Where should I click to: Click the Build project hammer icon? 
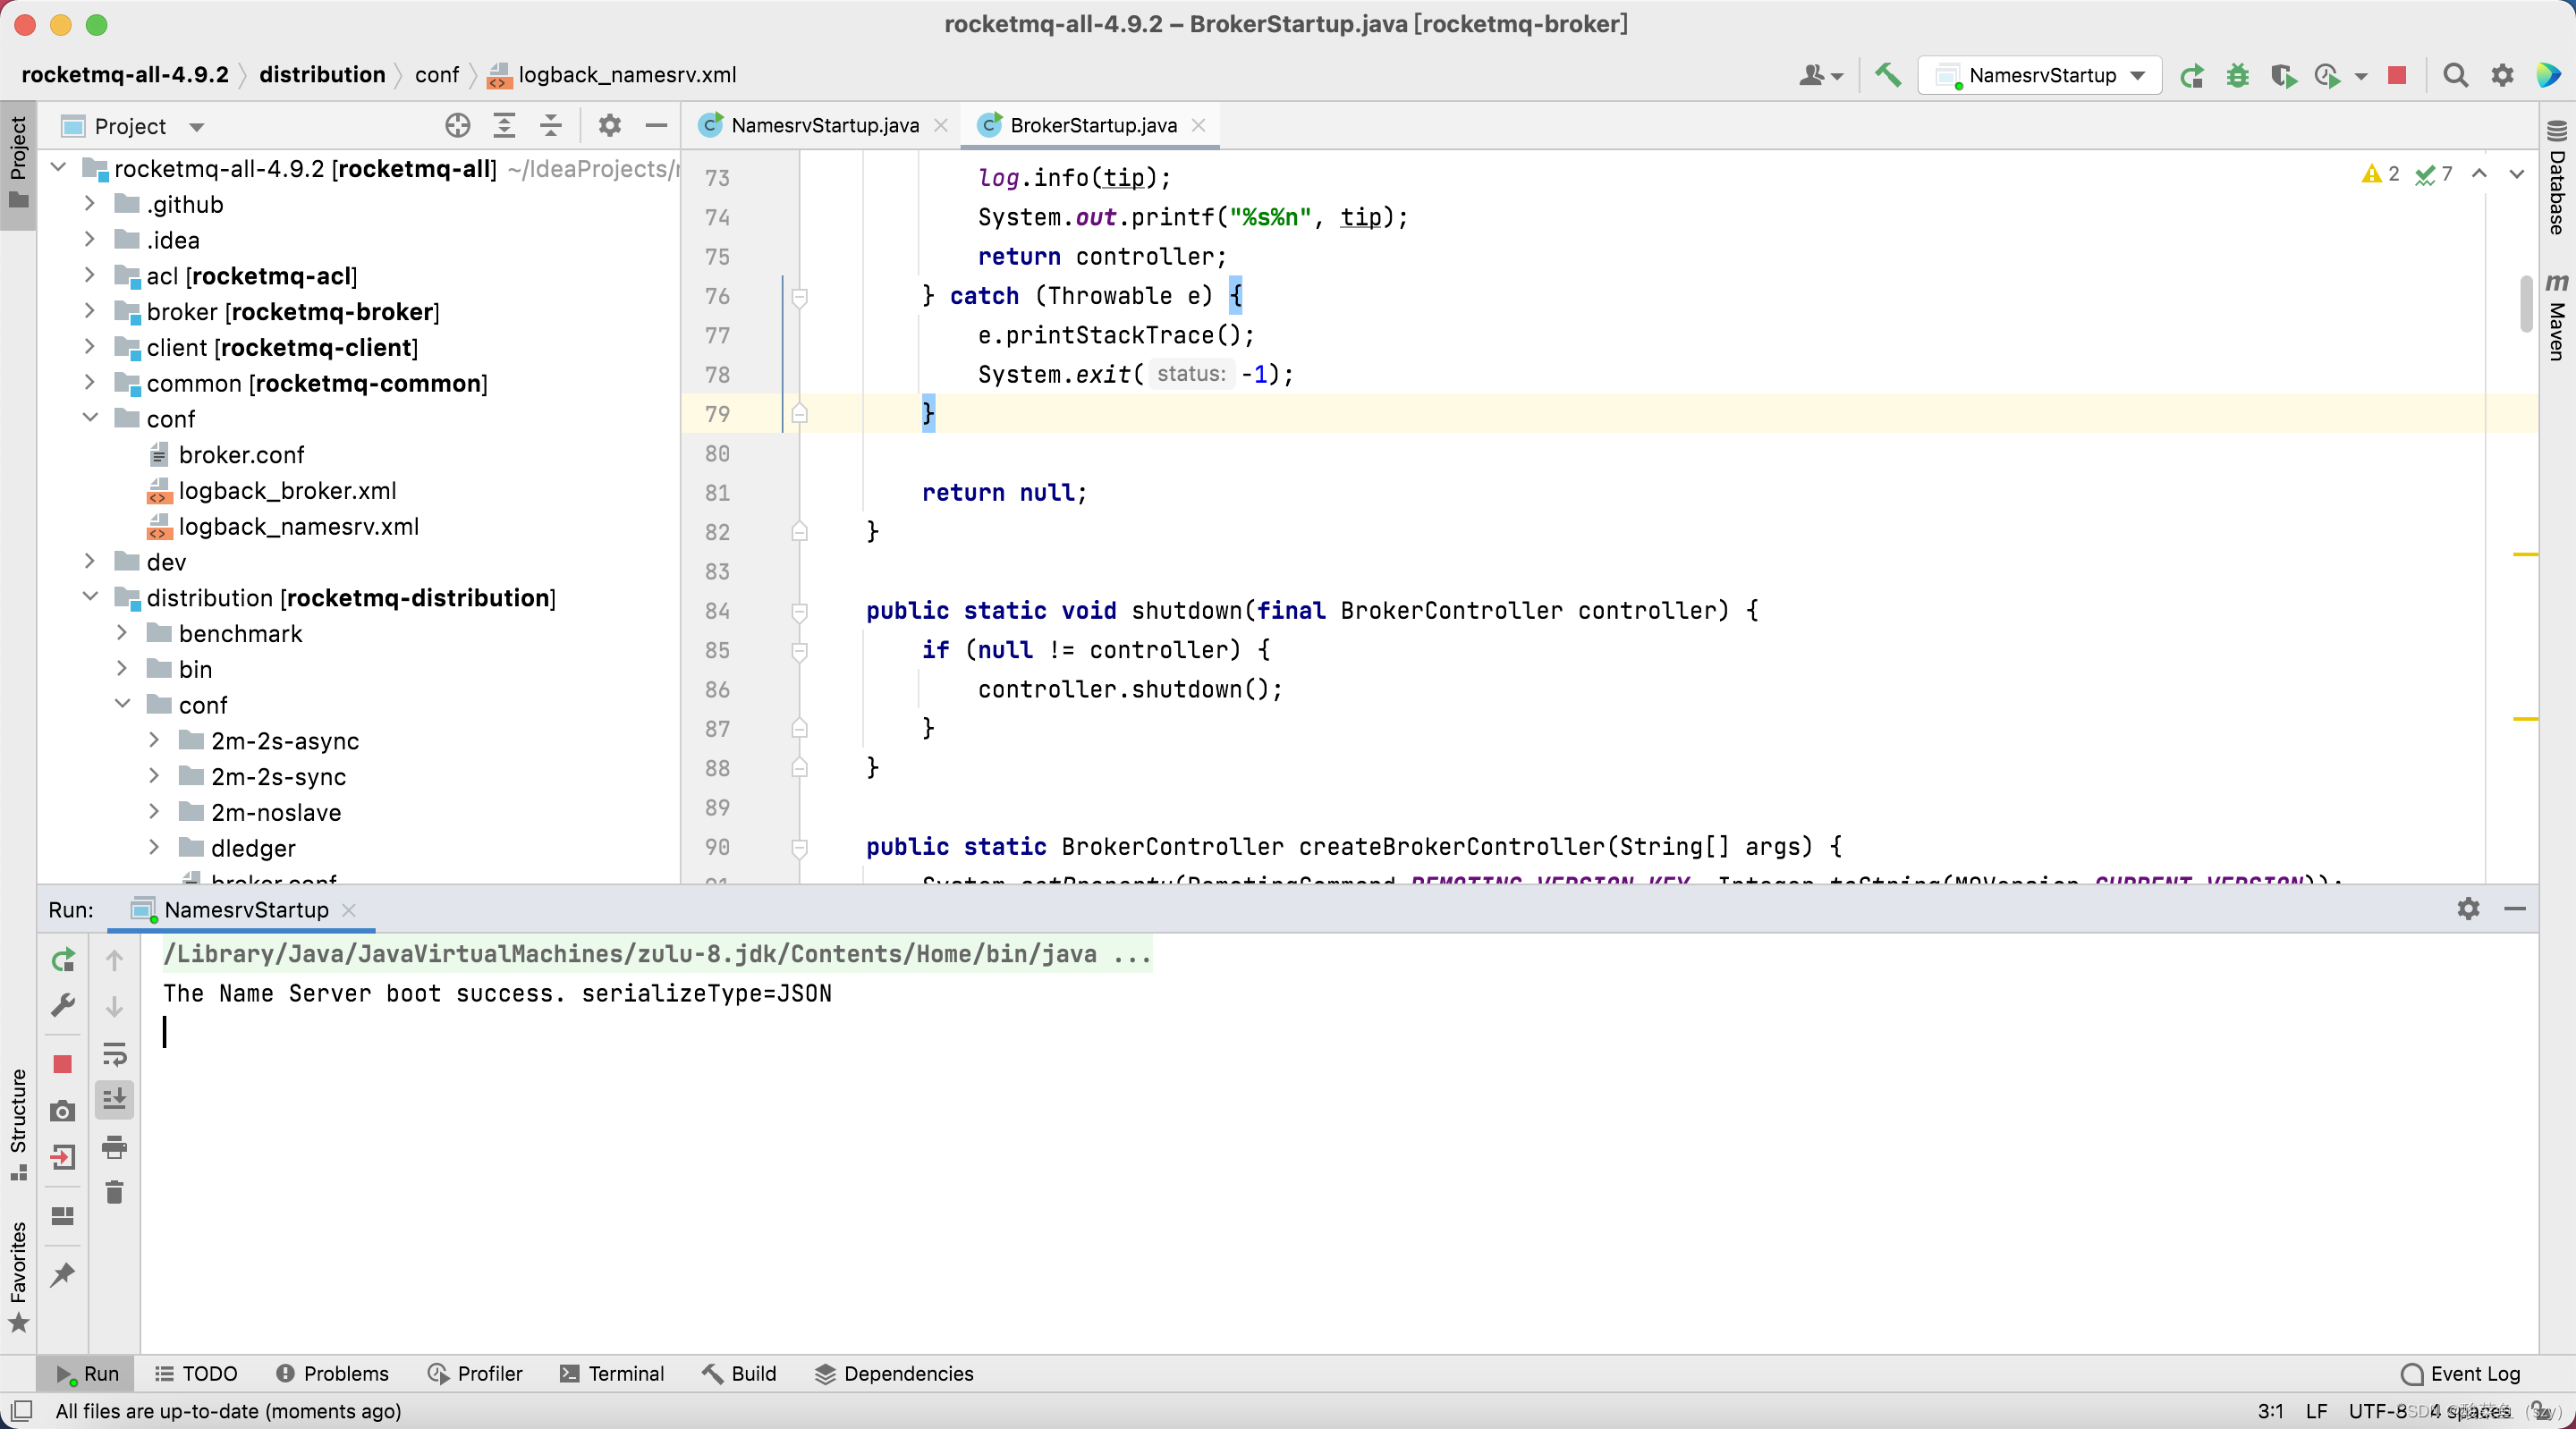(1887, 75)
